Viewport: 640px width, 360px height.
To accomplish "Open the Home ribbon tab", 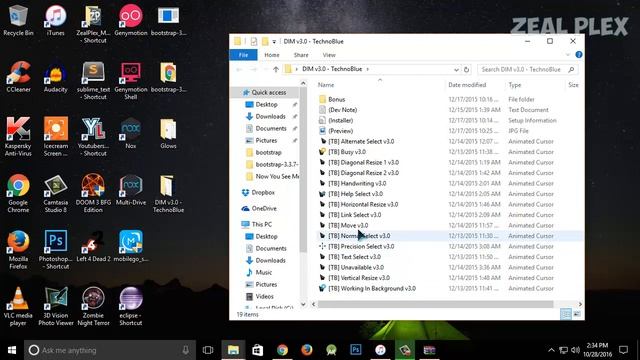I will (x=272, y=55).
